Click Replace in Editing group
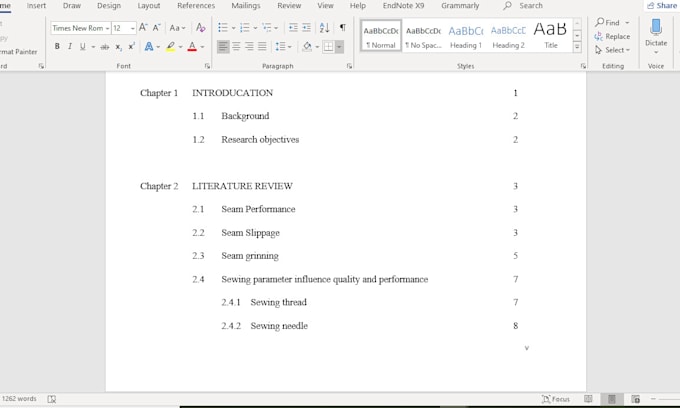 point(612,36)
